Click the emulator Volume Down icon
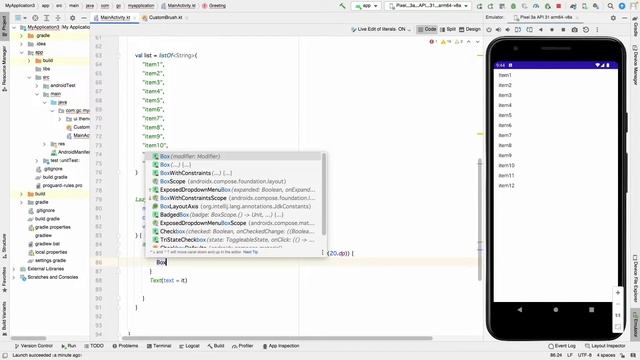 (508, 30)
